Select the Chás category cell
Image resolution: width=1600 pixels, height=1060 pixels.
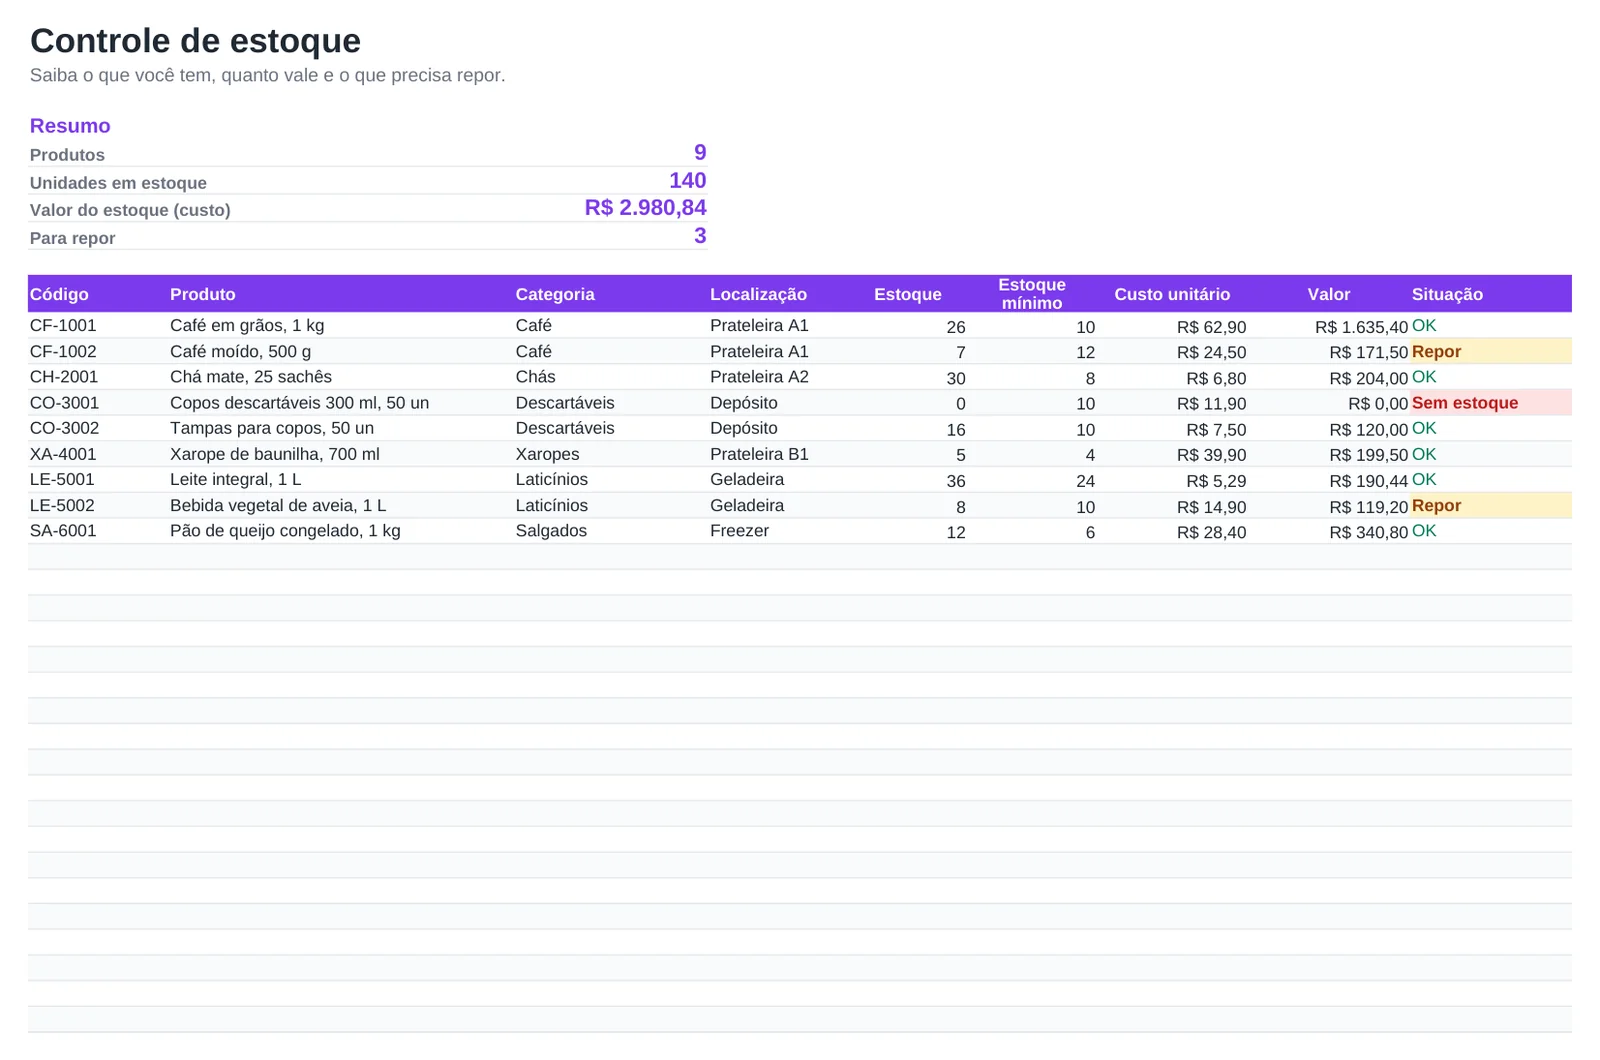[535, 377]
